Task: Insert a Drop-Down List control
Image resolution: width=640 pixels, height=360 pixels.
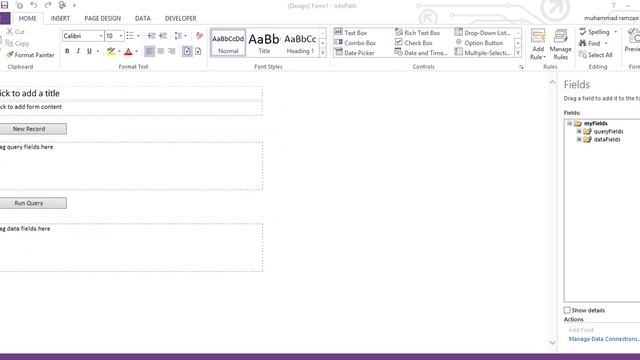Action: [482, 33]
